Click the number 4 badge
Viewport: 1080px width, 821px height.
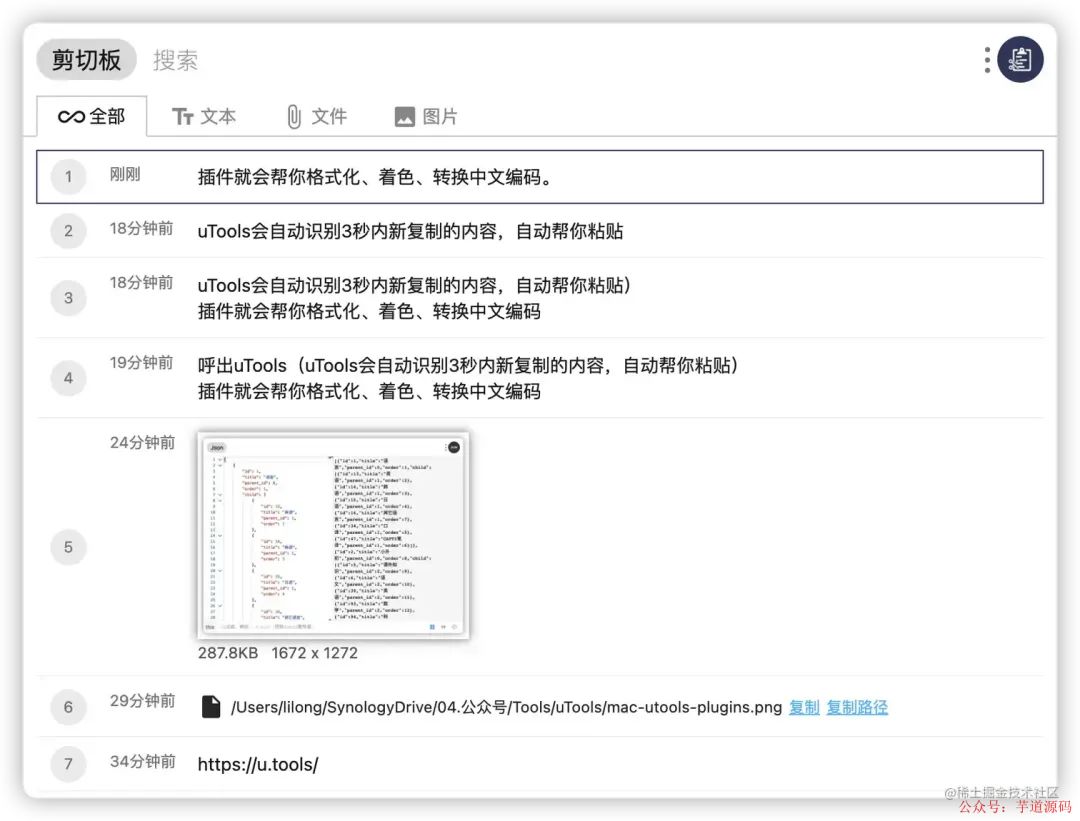(68, 377)
